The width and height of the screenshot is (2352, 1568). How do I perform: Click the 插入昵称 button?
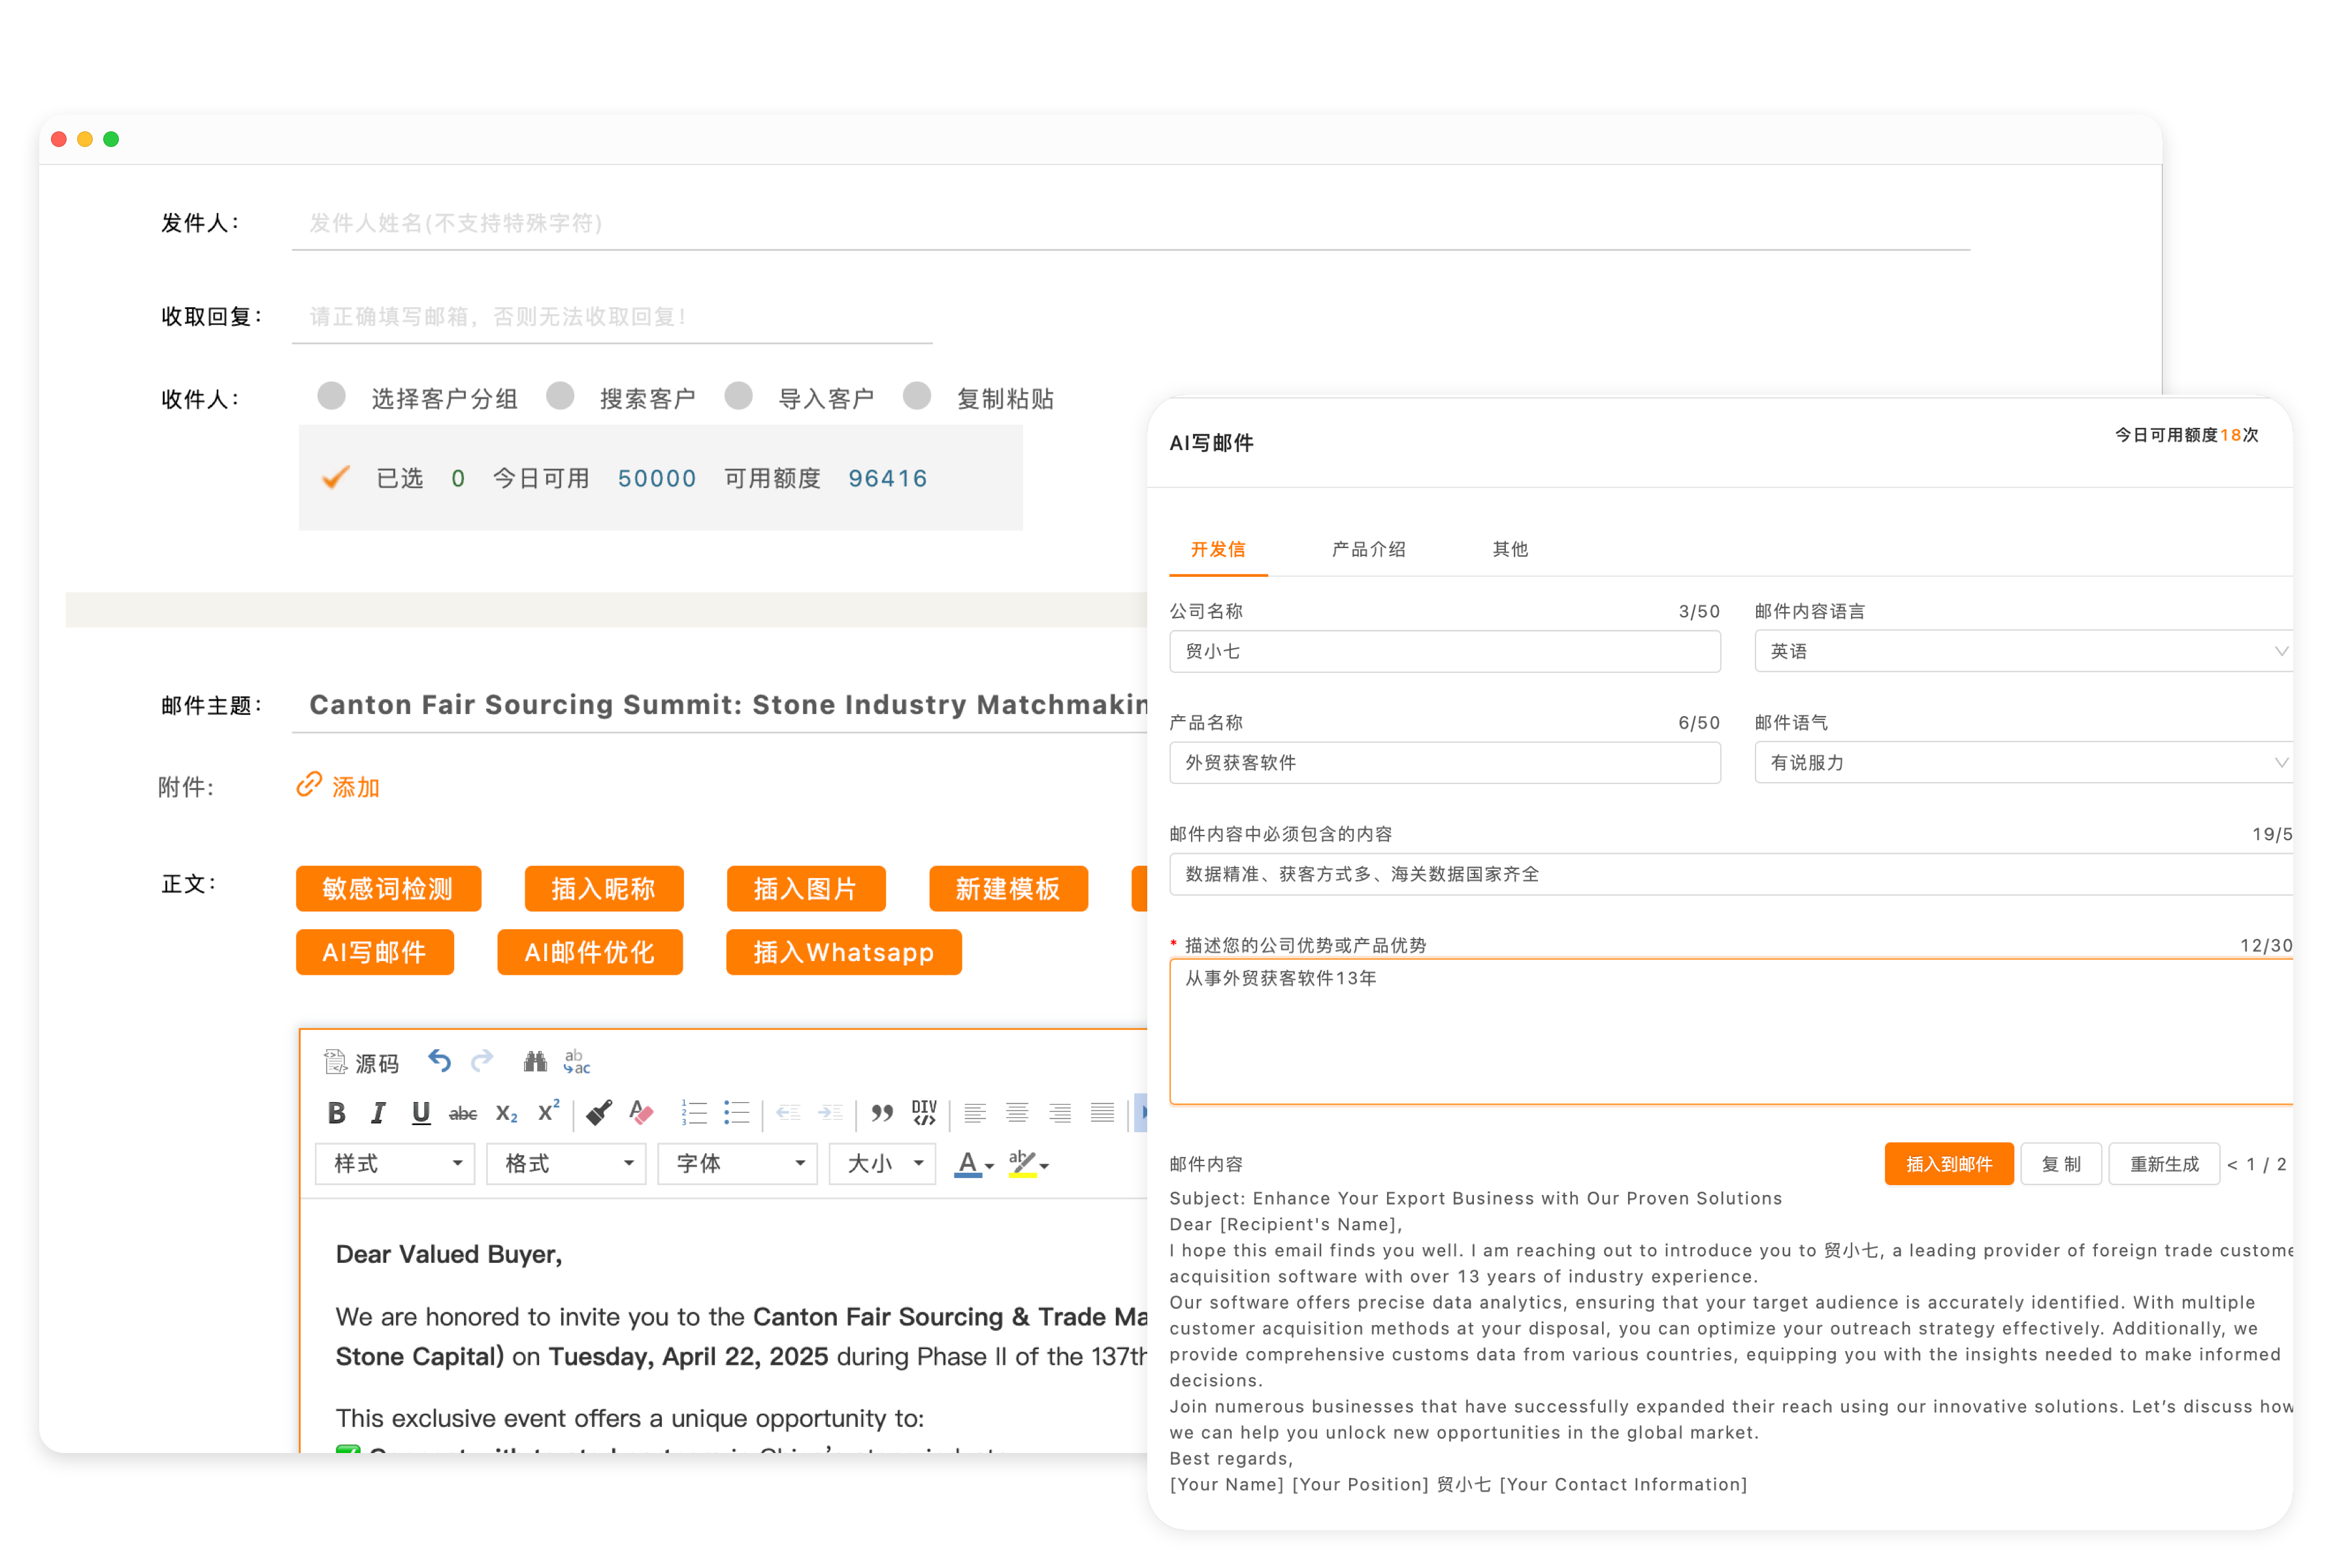604,888
